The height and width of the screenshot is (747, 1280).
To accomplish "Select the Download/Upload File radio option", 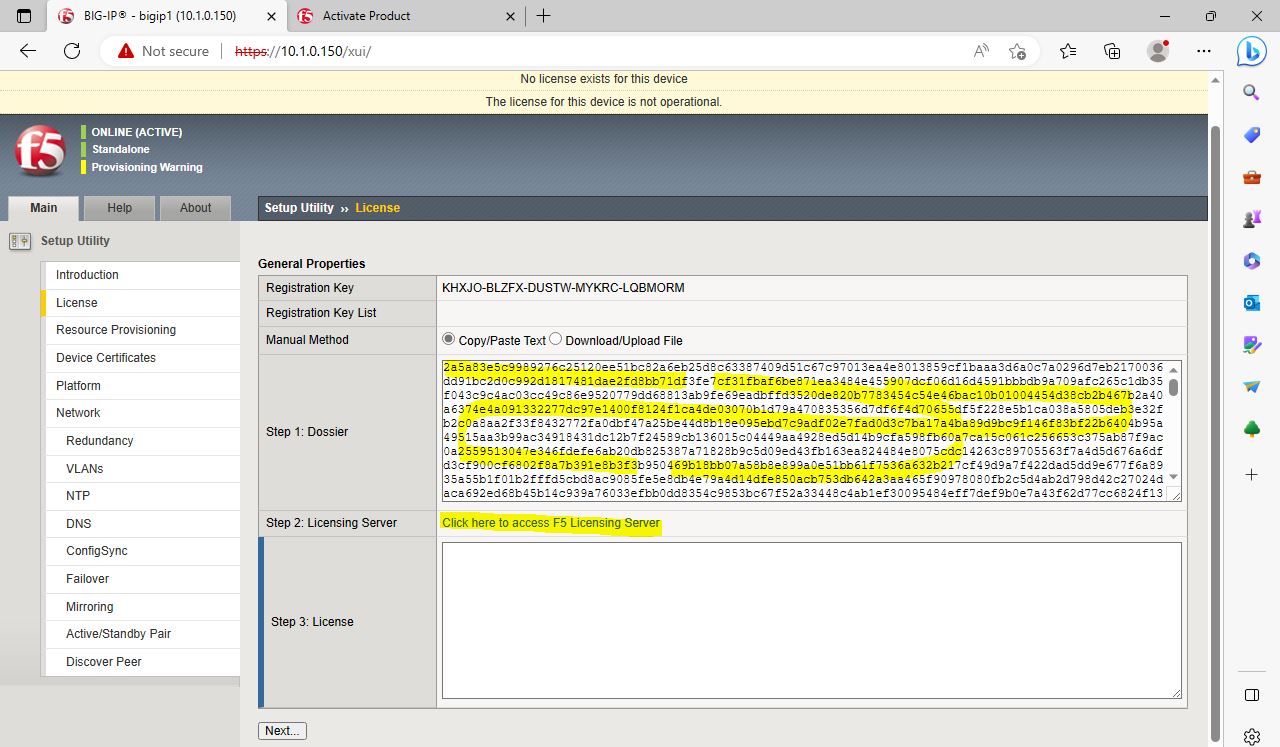I will tap(555, 339).
